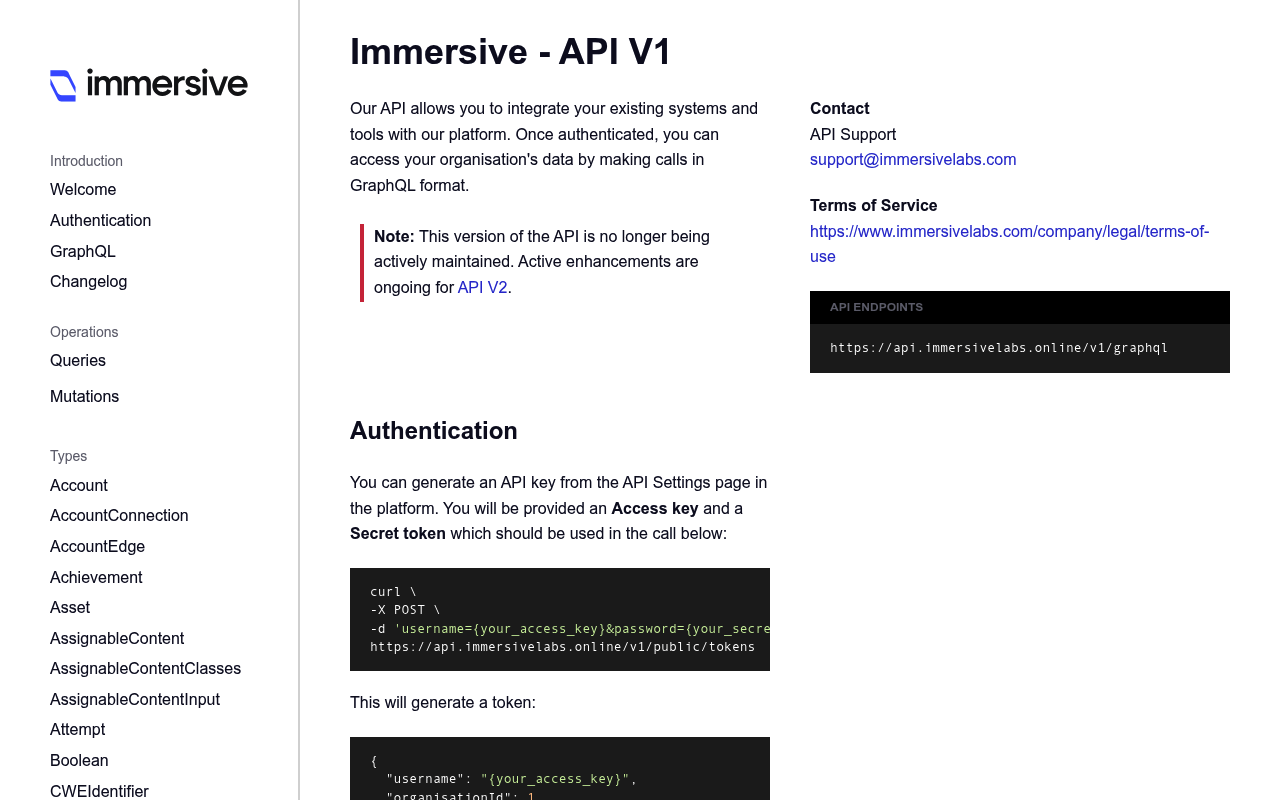Open the AssignableContentClasses type entry
This screenshot has height=800, width=1280.
click(145, 668)
